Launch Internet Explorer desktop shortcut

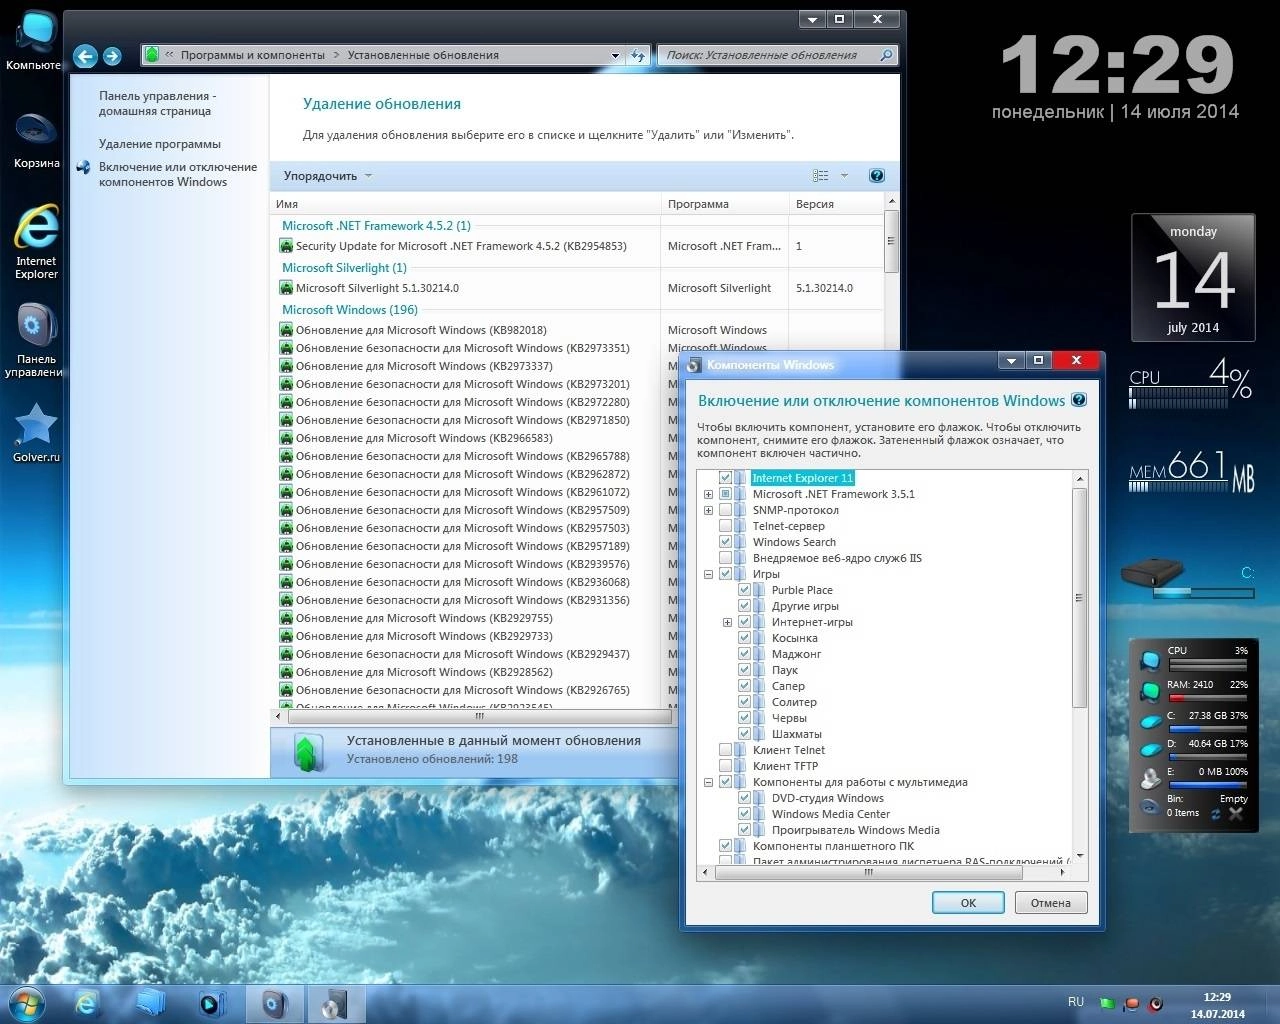coord(36,240)
